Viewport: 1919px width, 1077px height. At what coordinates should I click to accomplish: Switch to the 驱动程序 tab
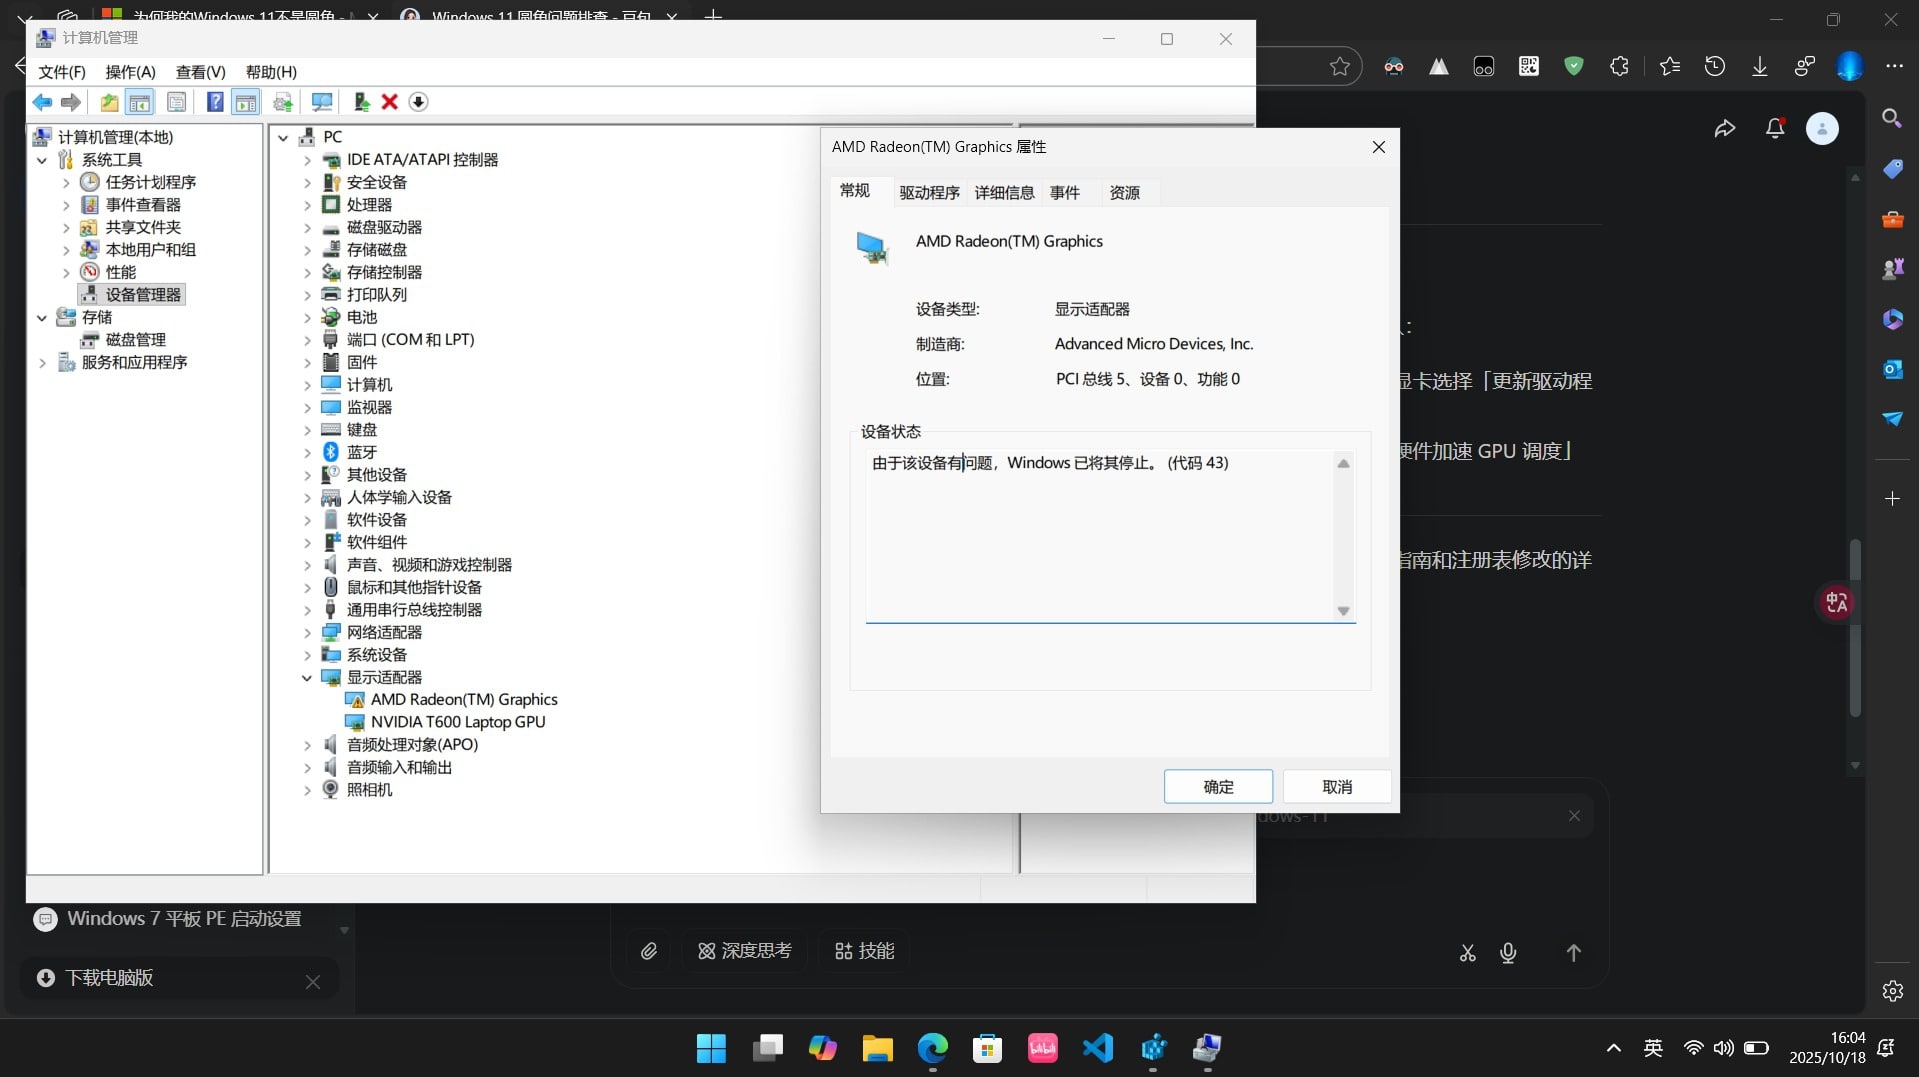(x=929, y=193)
